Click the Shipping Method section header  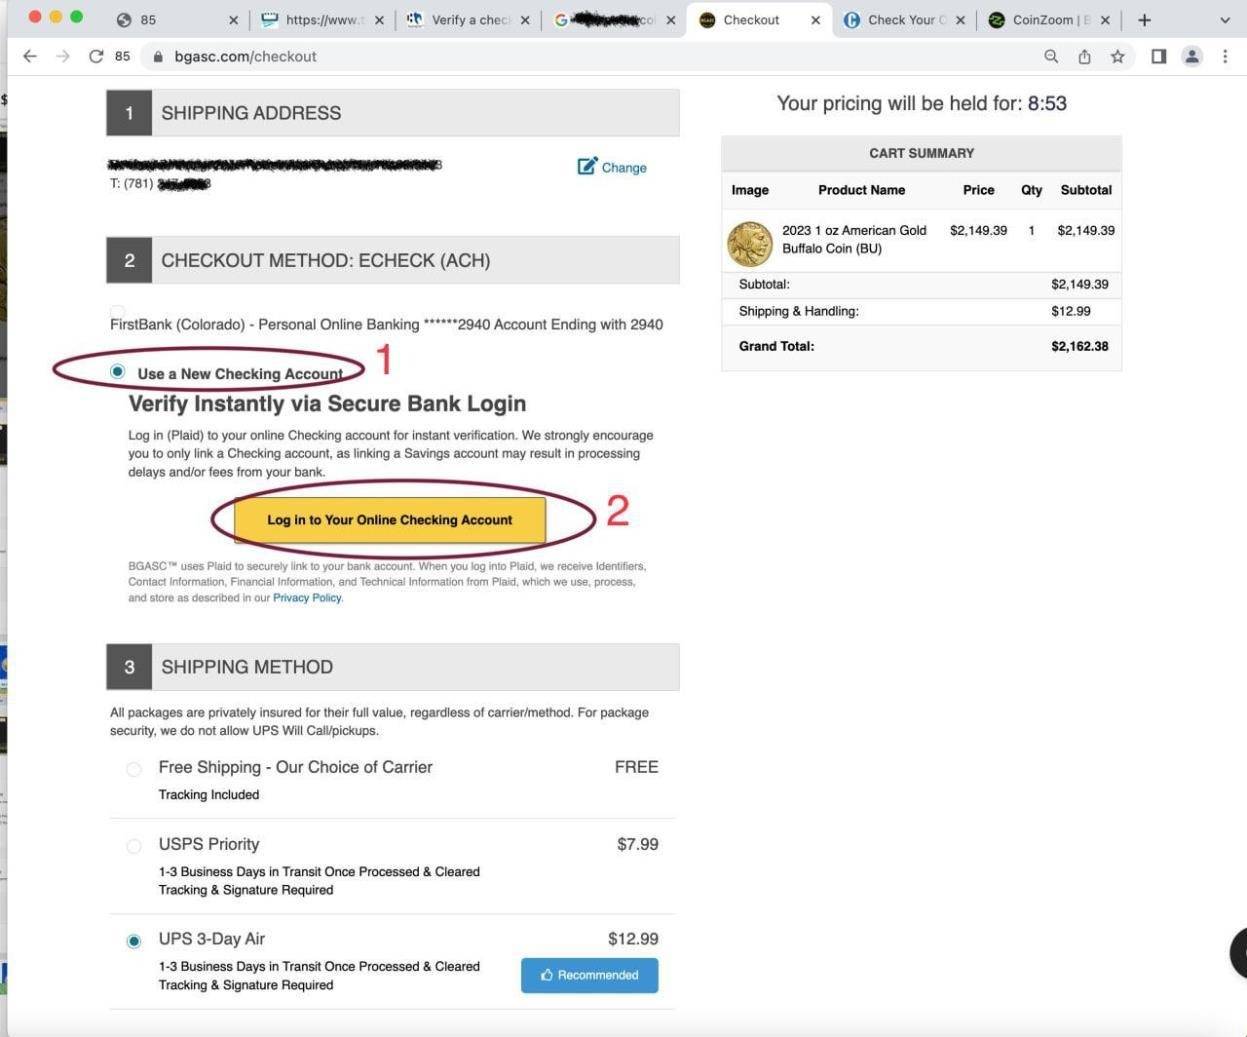[393, 667]
